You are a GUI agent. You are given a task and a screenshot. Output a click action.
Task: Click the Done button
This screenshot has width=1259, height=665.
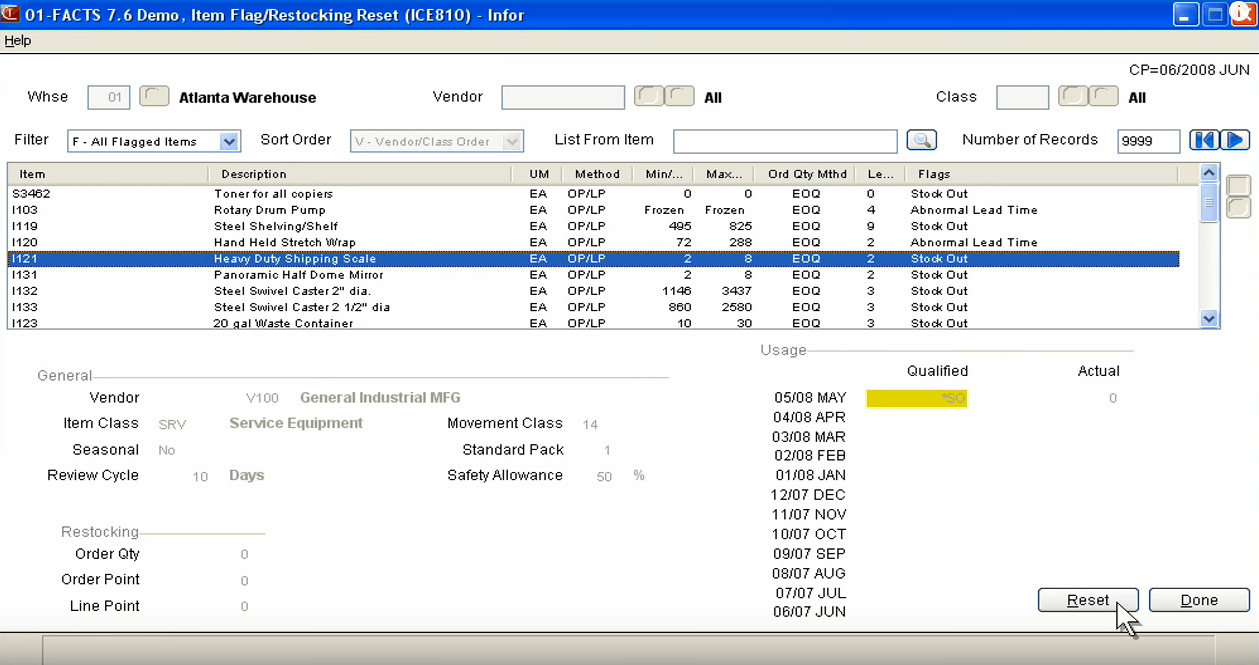(x=1198, y=600)
